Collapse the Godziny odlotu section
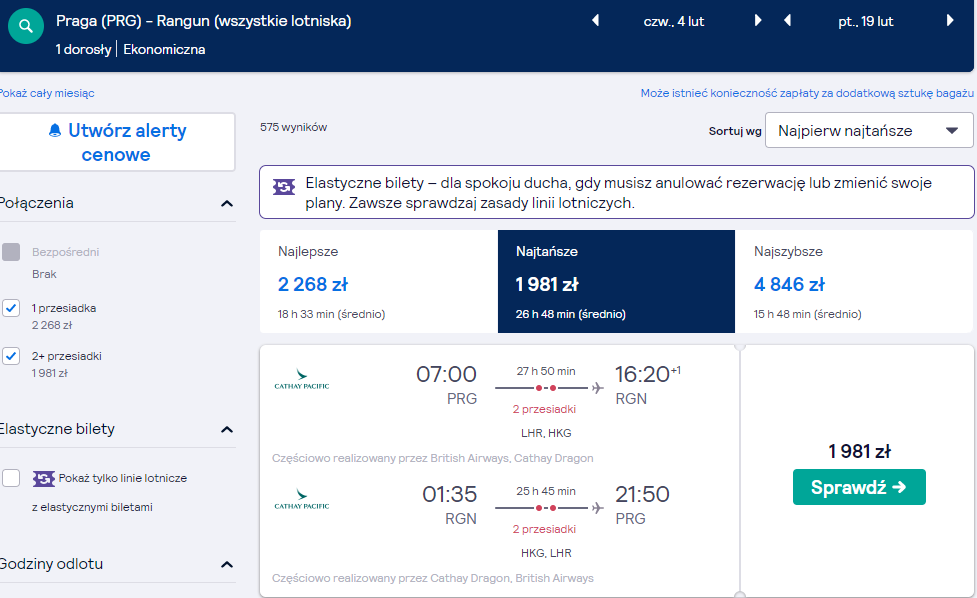Image resolution: width=977 pixels, height=598 pixels. point(227,565)
